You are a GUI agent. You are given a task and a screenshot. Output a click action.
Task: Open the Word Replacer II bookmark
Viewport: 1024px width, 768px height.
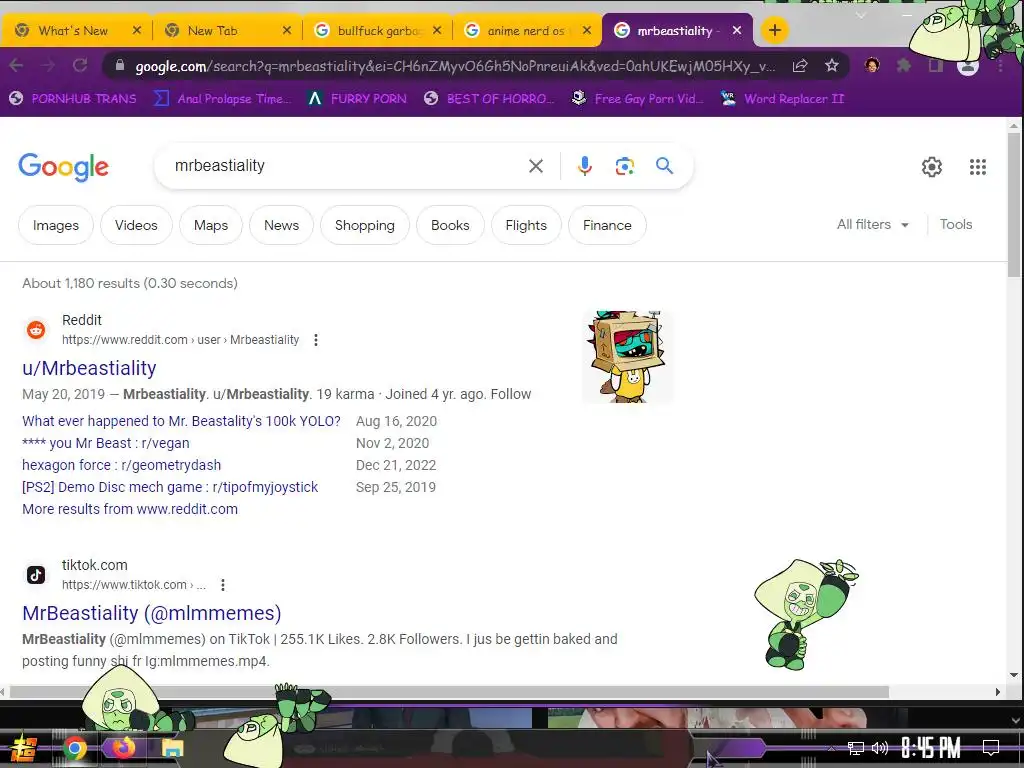click(x=782, y=99)
